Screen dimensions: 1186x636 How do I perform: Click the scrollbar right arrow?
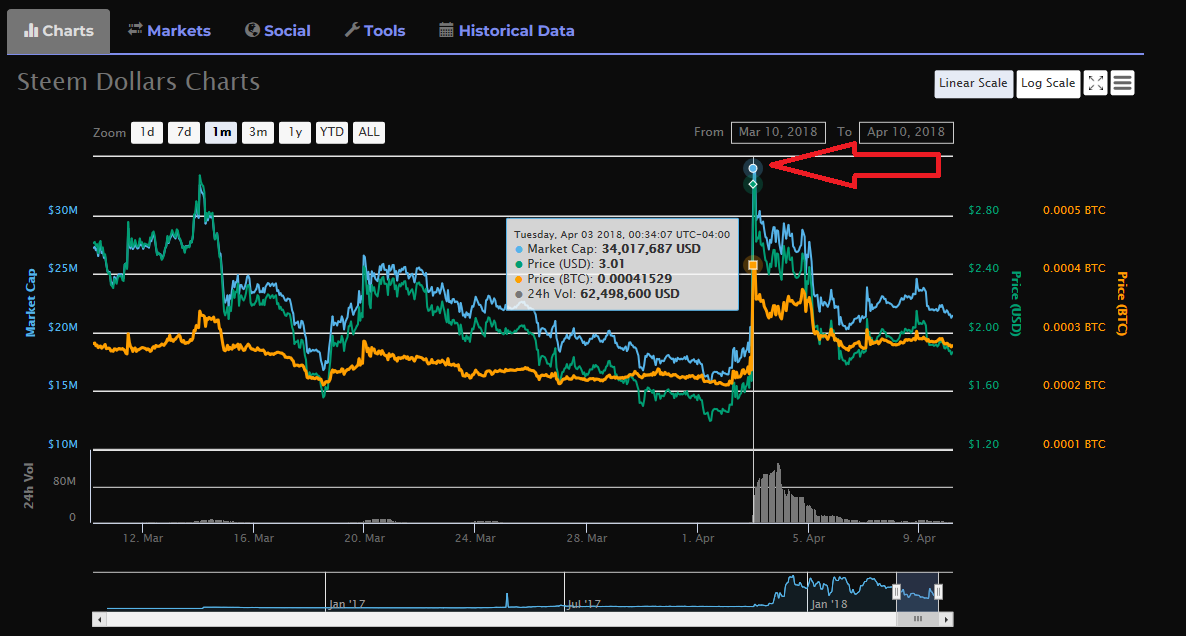click(x=946, y=619)
